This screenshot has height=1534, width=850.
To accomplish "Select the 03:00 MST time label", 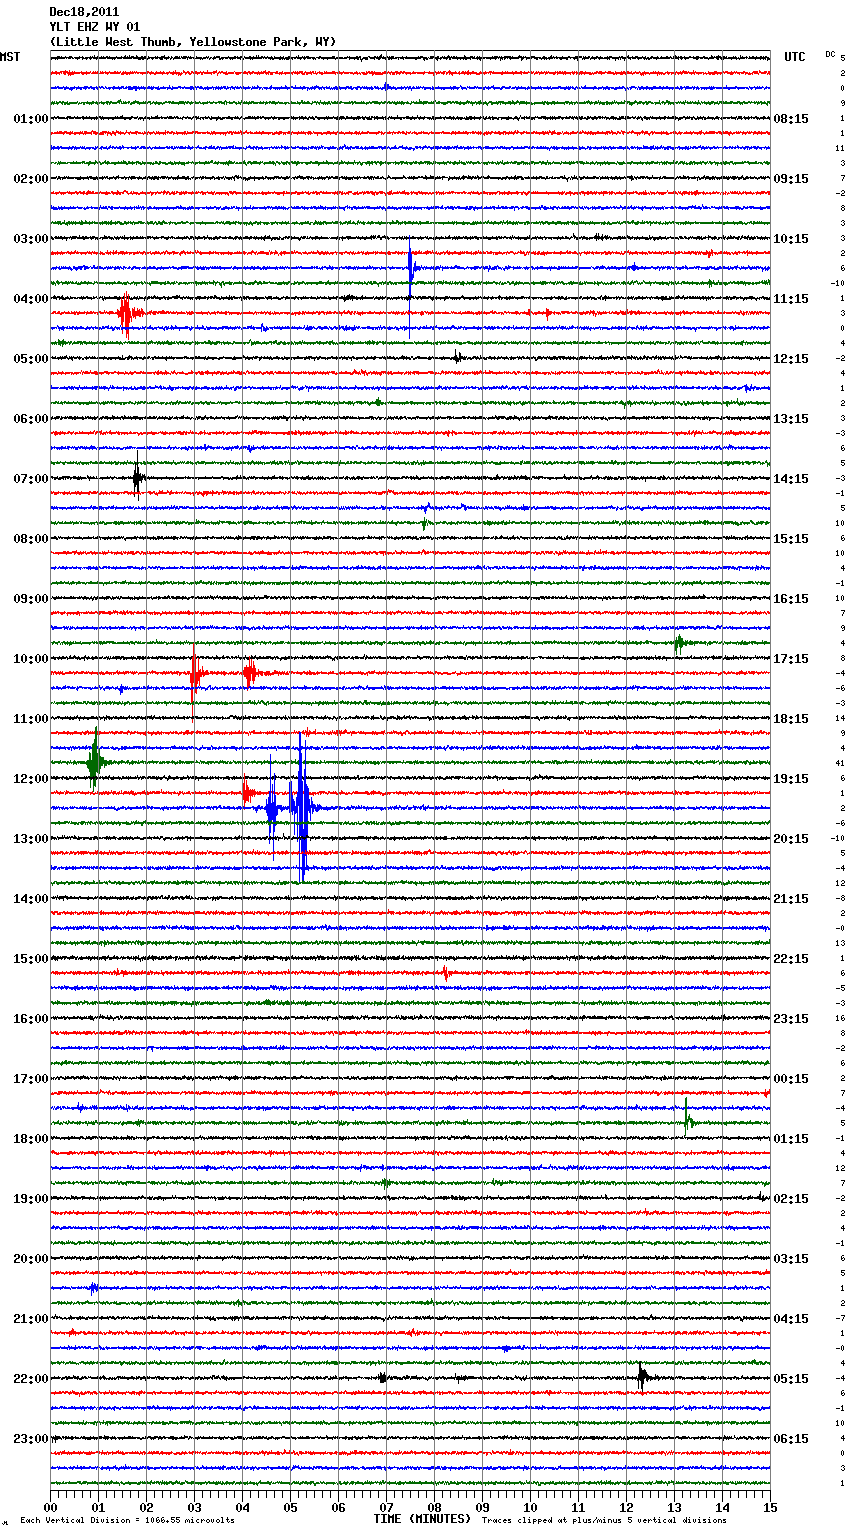I will click(30, 239).
